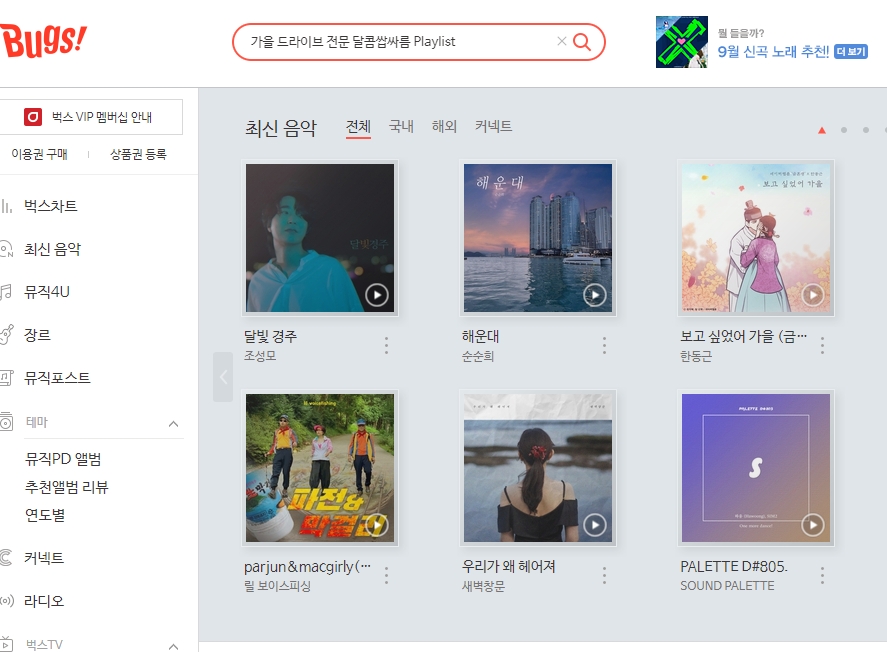This screenshot has width=887, height=652.
Task: Open 뮤직4U in the sidebar
Action: click(46, 292)
